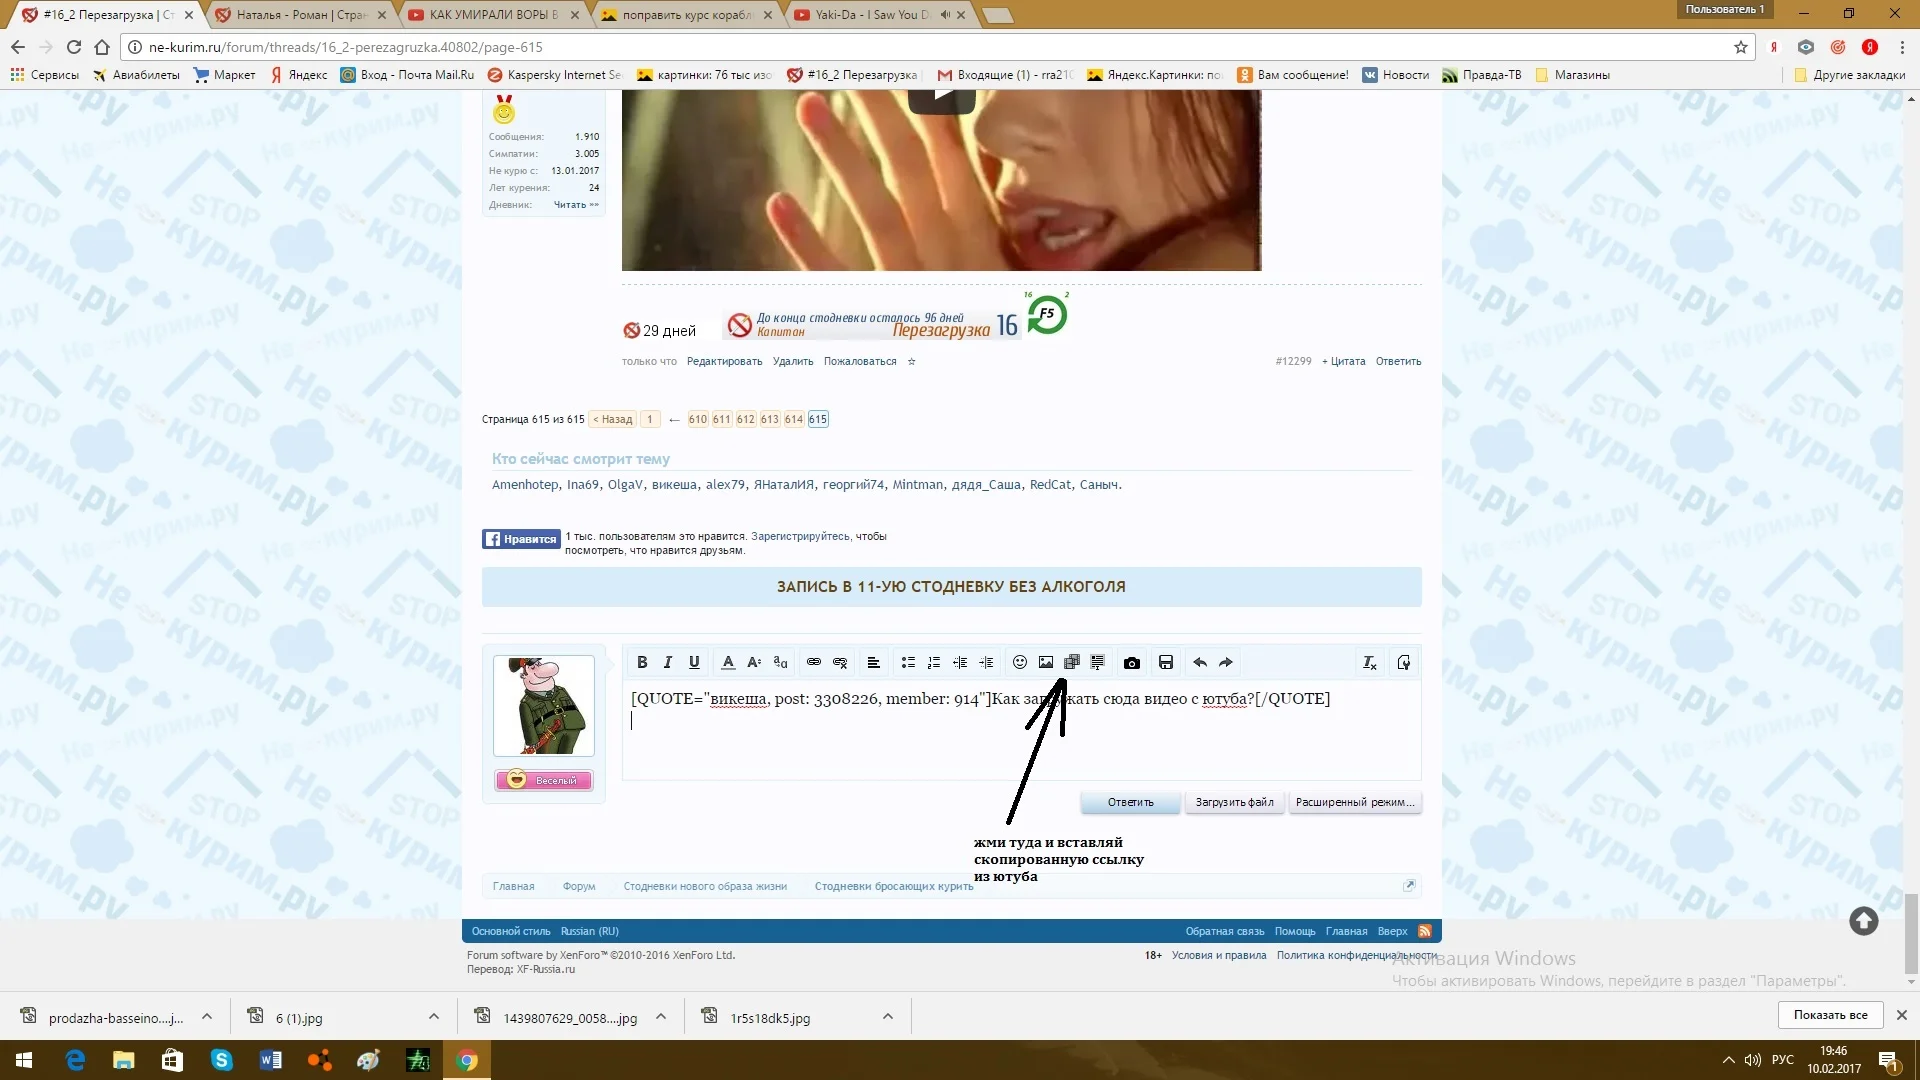Undo last edit with the undo arrow
The width and height of the screenshot is (1920, 1080).
[x=1199, y=662]
